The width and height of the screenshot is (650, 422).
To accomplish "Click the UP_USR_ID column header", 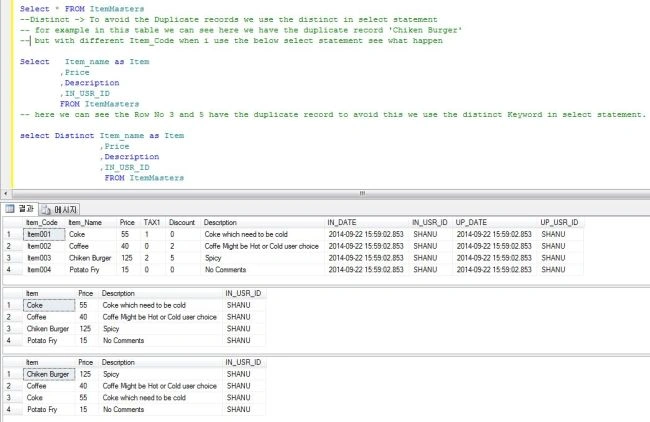I will pos(560,223).
